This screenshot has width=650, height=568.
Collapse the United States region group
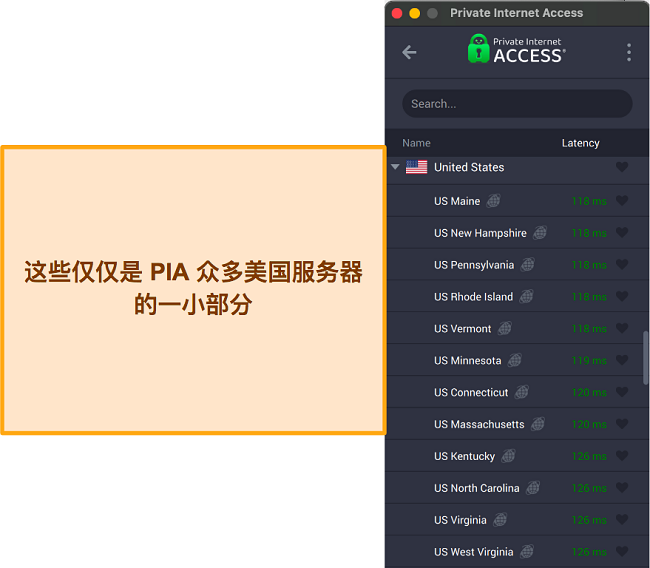click(x=395, y=167)
